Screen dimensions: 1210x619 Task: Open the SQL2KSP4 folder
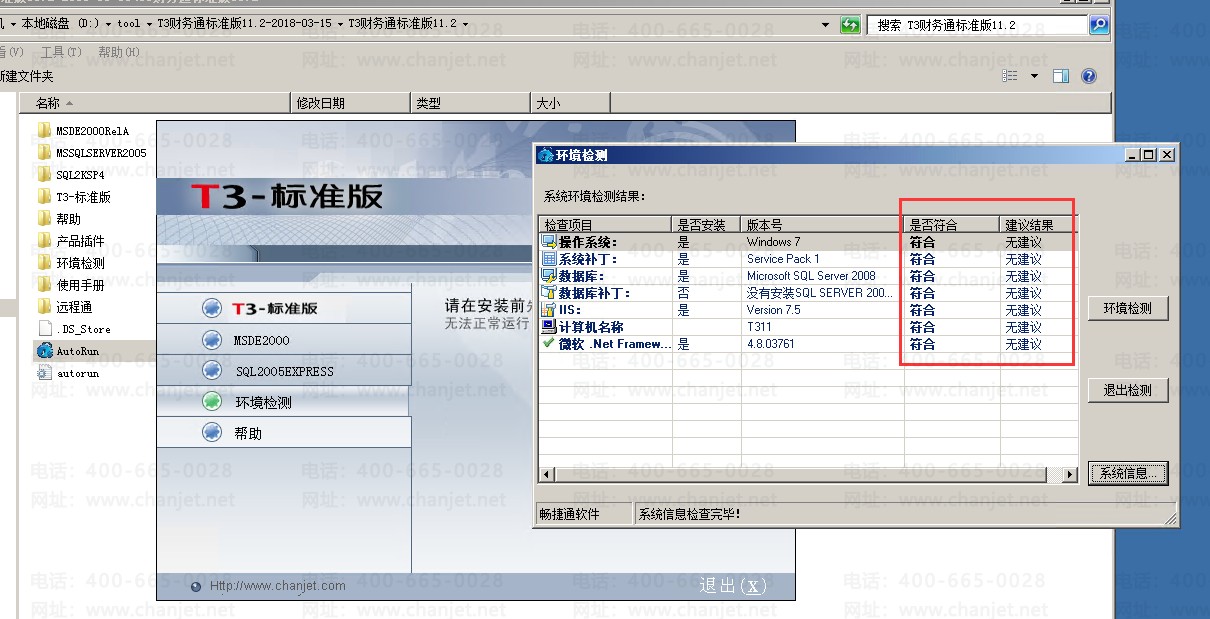point(72,175)
